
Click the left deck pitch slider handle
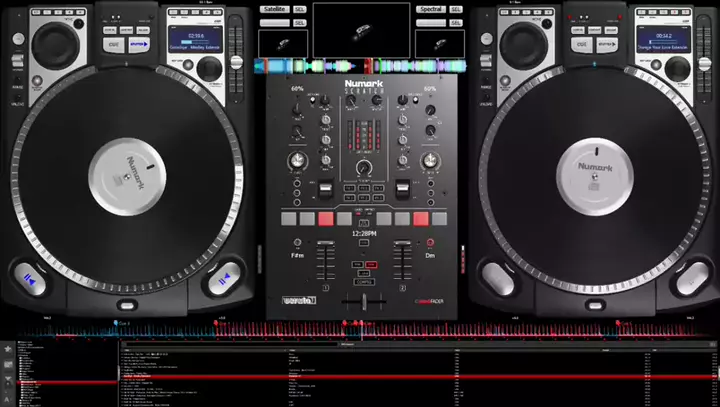tap(236, 62)
